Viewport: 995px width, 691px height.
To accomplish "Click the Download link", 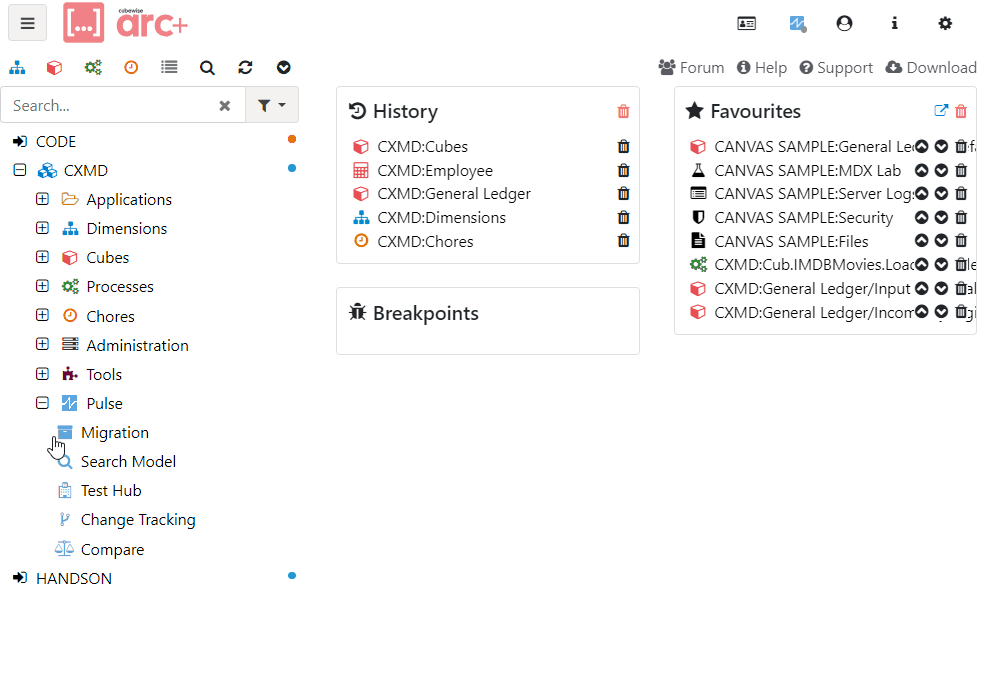I will click(x=930, y=68).
